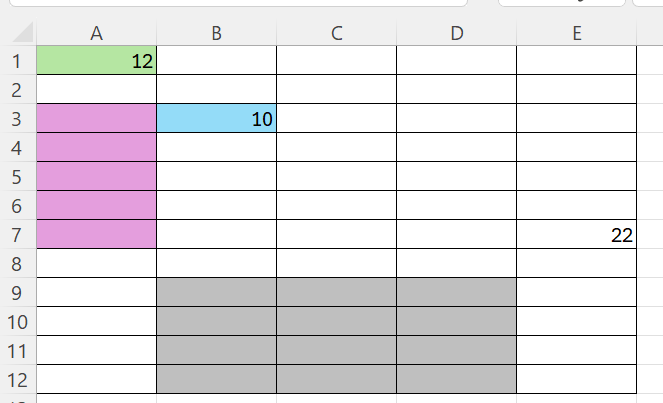Select column A header

(96, 33)
